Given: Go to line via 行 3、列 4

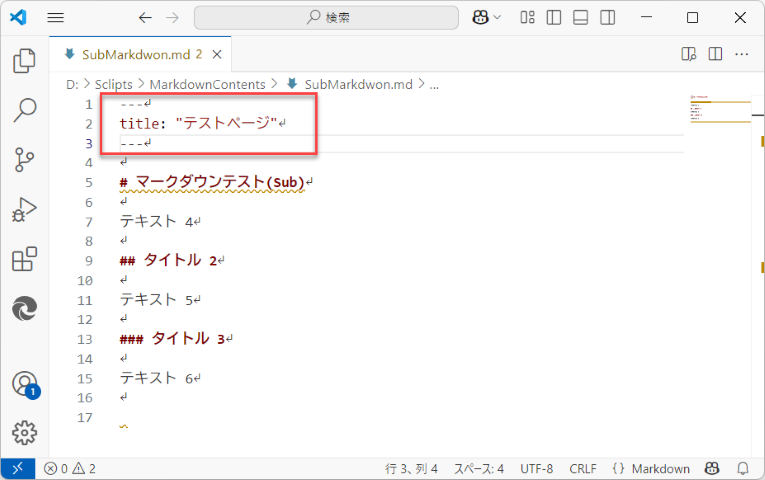Looking at the screenshot, I should [x=411, y=469].
